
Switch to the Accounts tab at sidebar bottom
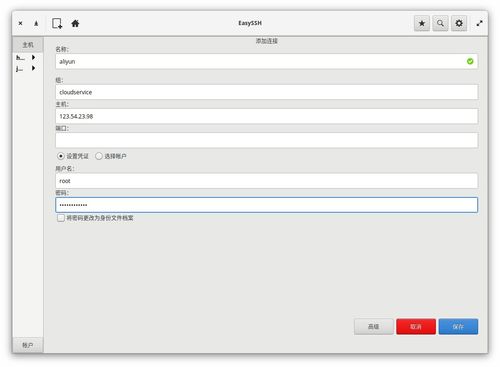tap(28, 345)
